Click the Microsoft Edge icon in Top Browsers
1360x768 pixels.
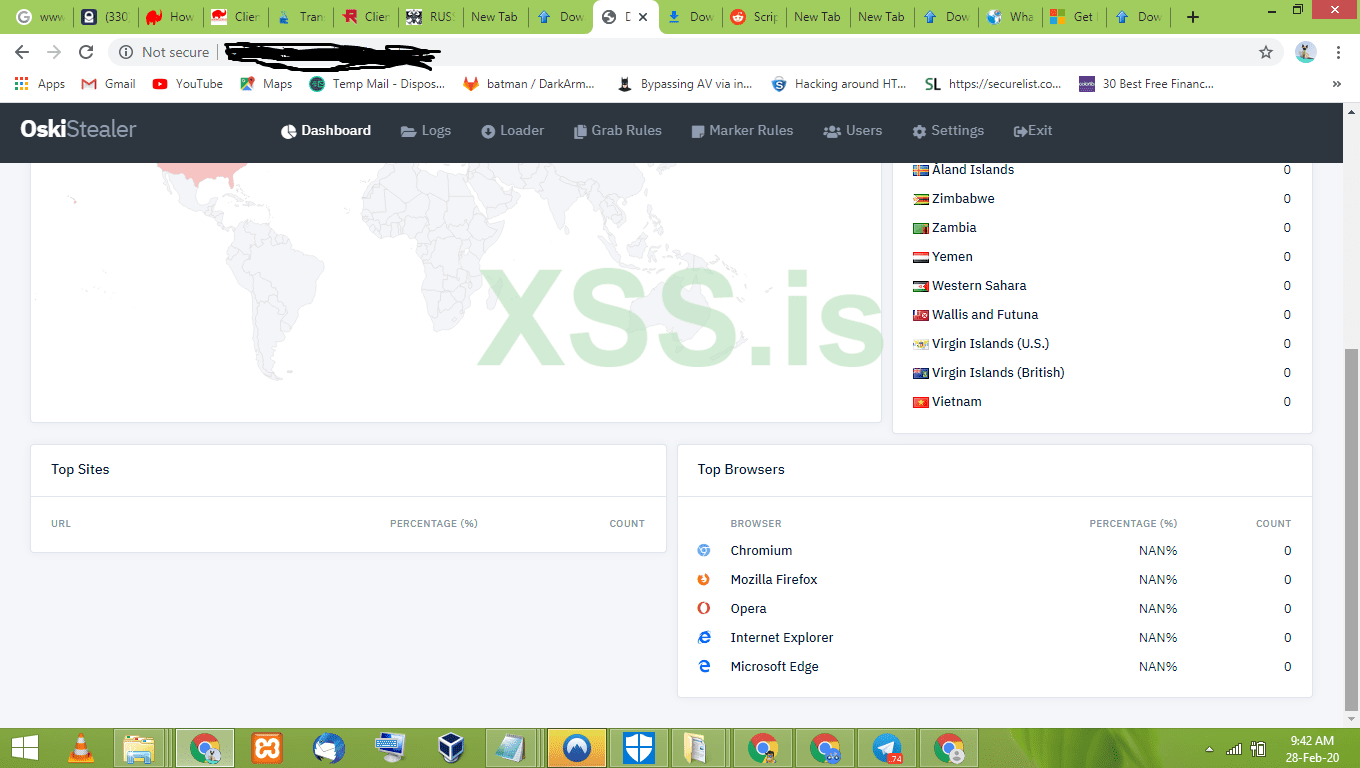click(704, 666)
